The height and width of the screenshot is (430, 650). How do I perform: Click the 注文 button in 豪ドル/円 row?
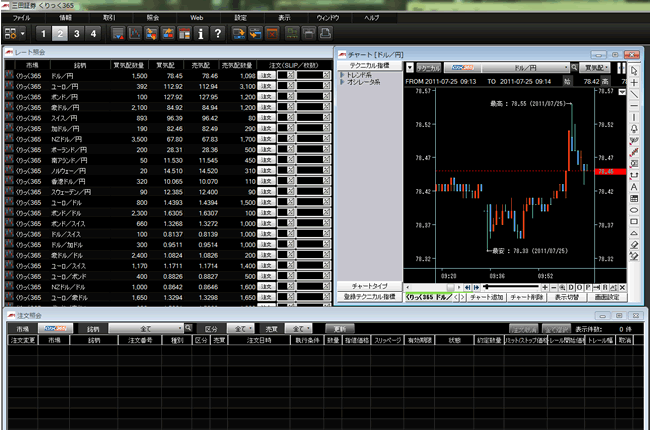click(266, 107)
